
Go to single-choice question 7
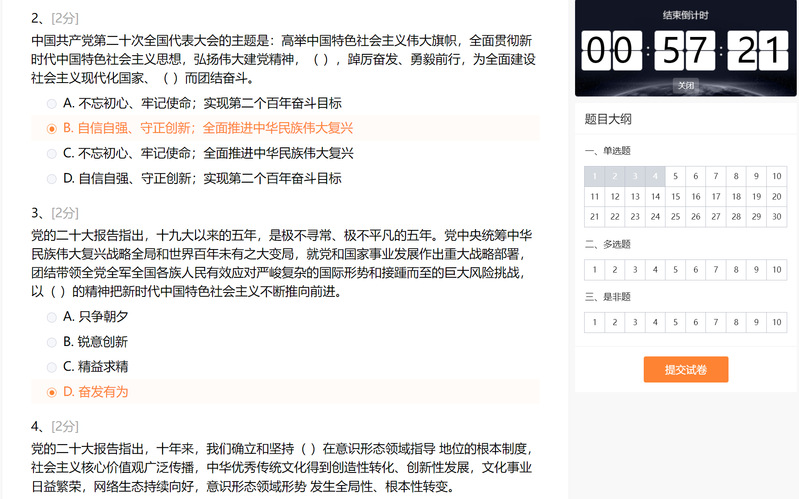click(x=716, y=176)
